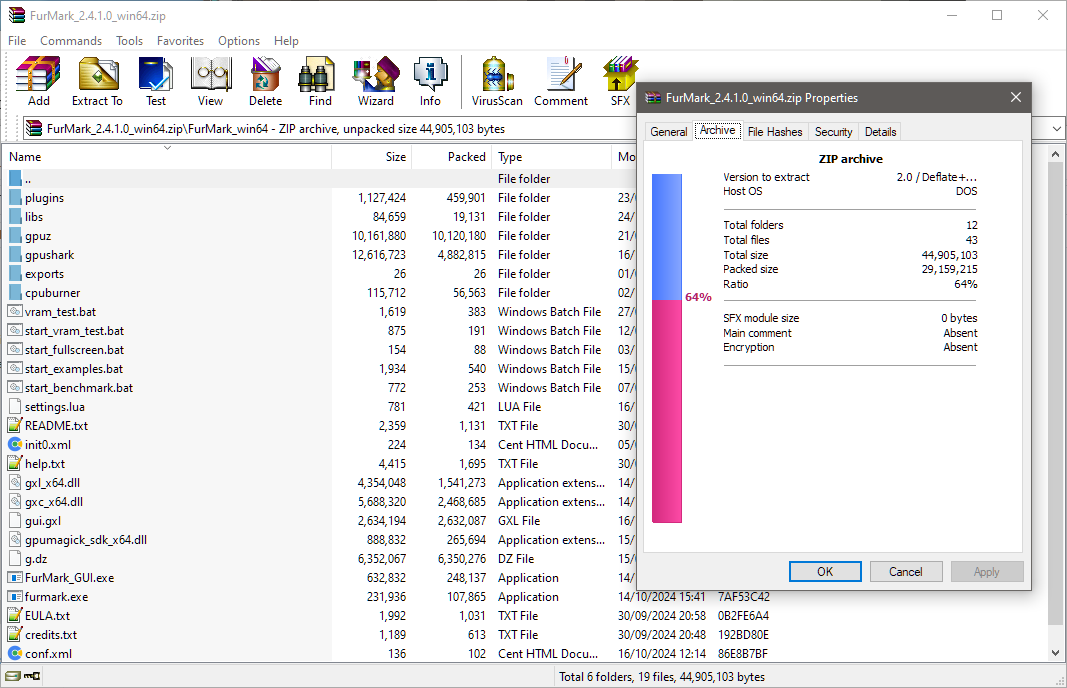This screenshot has height=688, width=1067.
Task: Click Cancel in the Properties dialog
Action: click(x=906, y=572)
